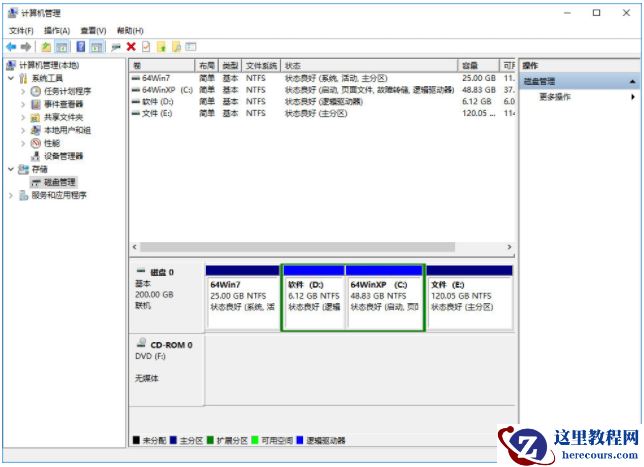This screenshot has width=644, height=467.
Task: Expand the 性能 node
Action: coord(23,143)
